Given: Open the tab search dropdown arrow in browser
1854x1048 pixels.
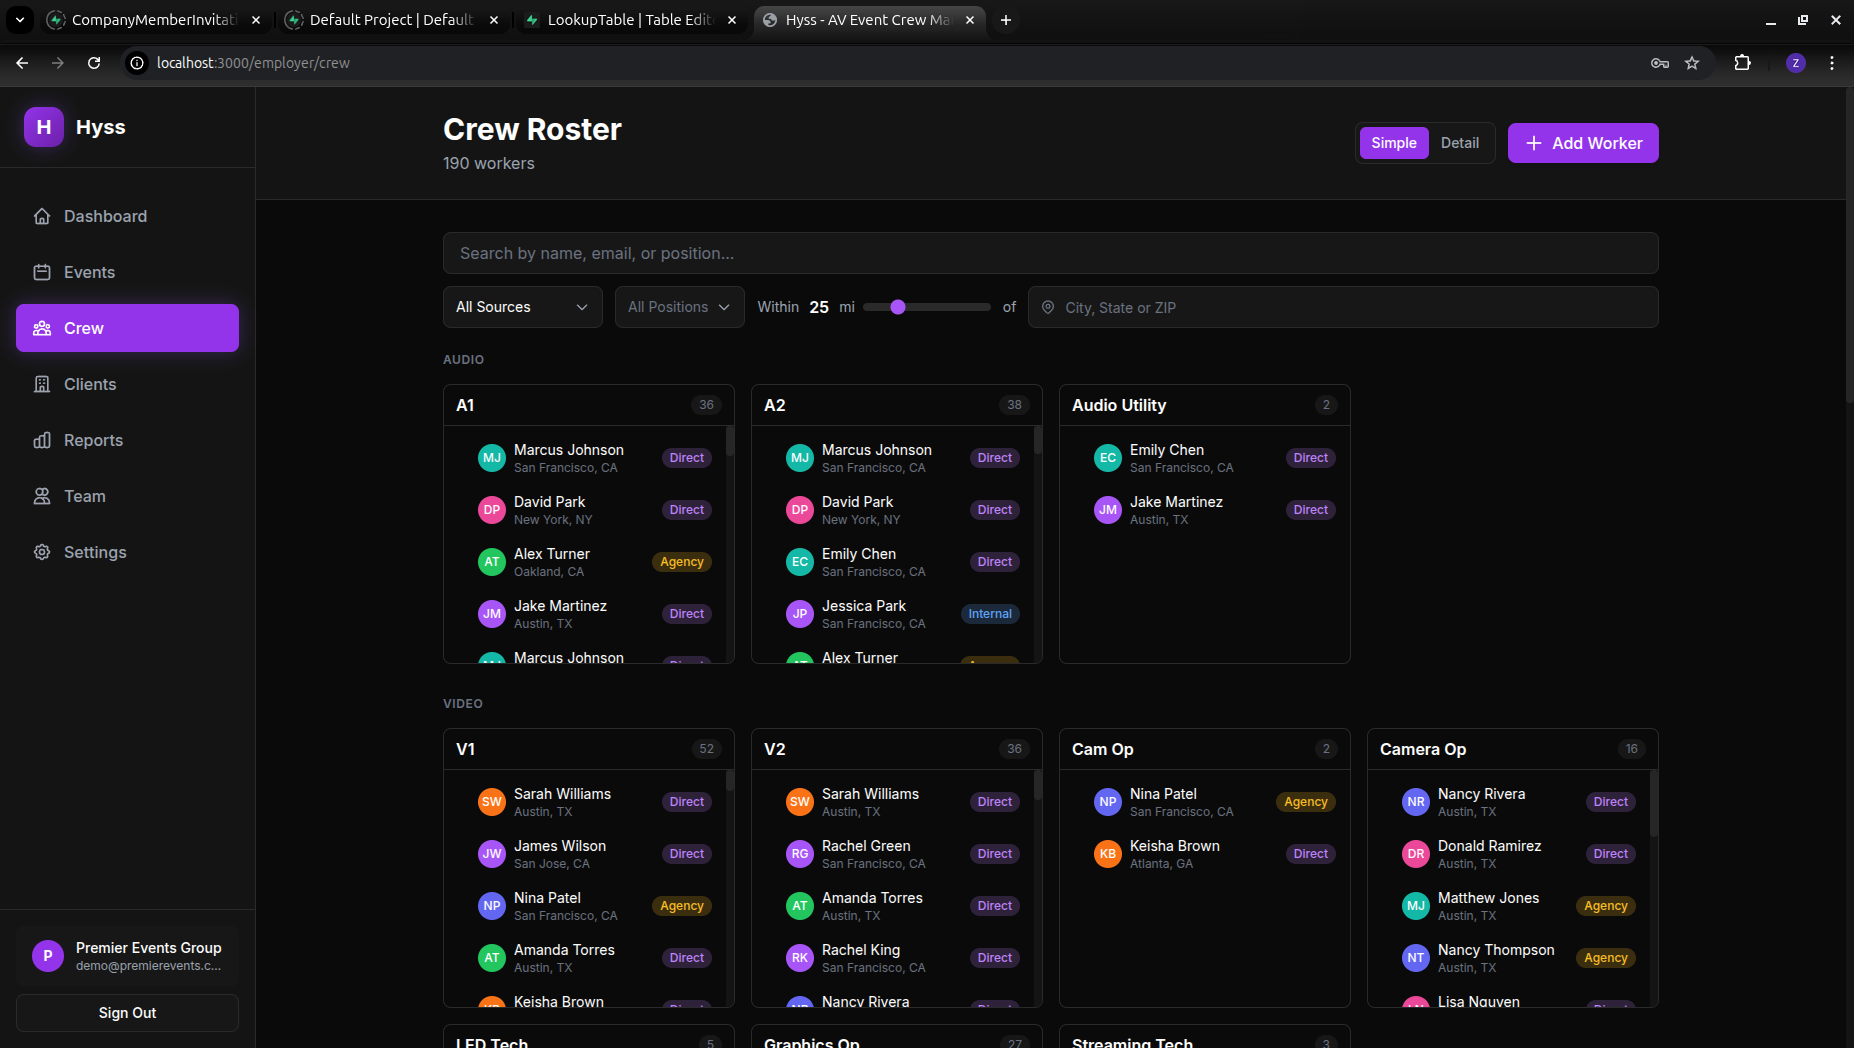Looking at the screenshot, I should (x=20, y=20).
